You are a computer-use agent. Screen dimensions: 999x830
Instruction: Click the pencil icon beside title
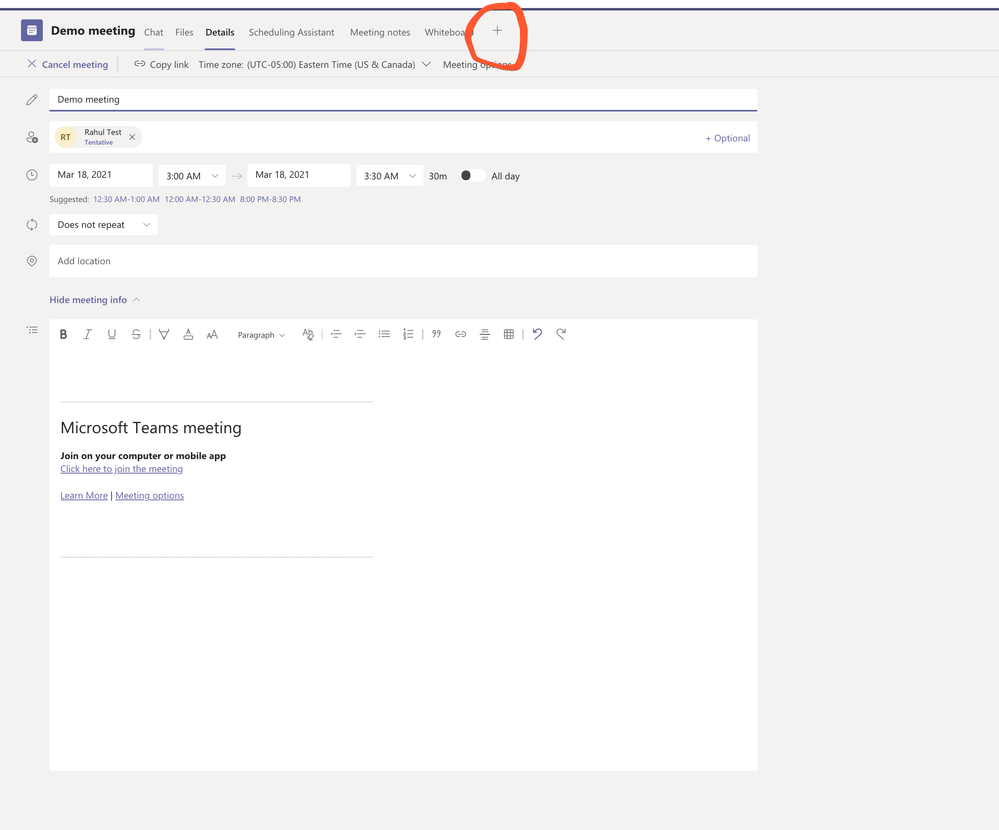point(32,99)
